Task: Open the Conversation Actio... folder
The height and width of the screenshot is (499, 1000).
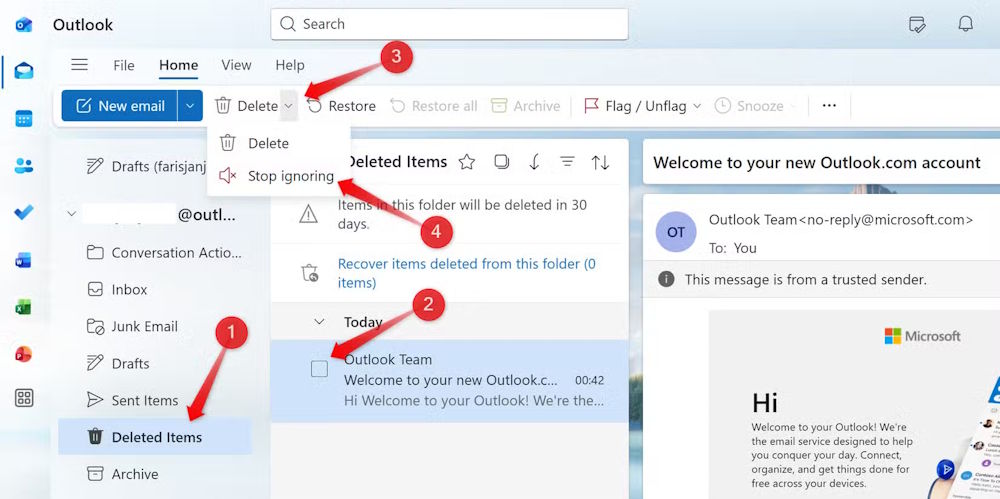Action: tap(154, 253)
